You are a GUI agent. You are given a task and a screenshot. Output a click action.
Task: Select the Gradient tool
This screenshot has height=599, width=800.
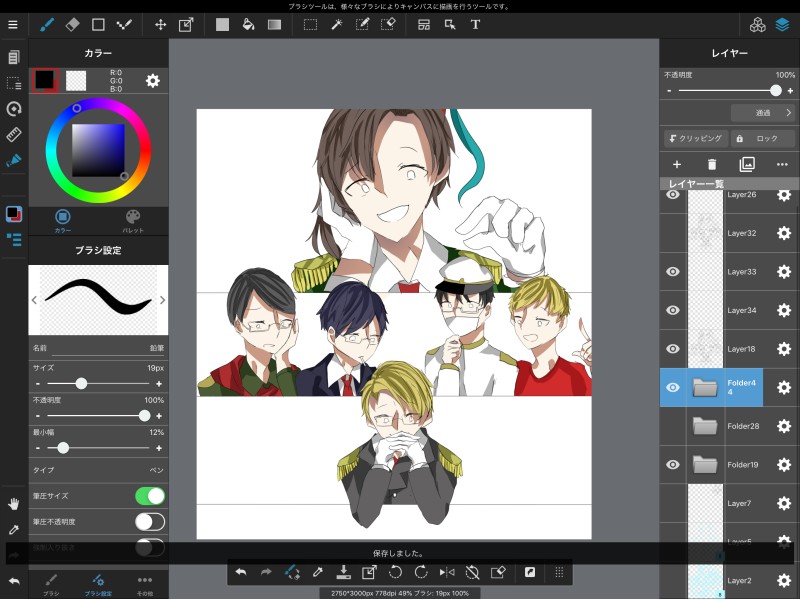point(274,24)
